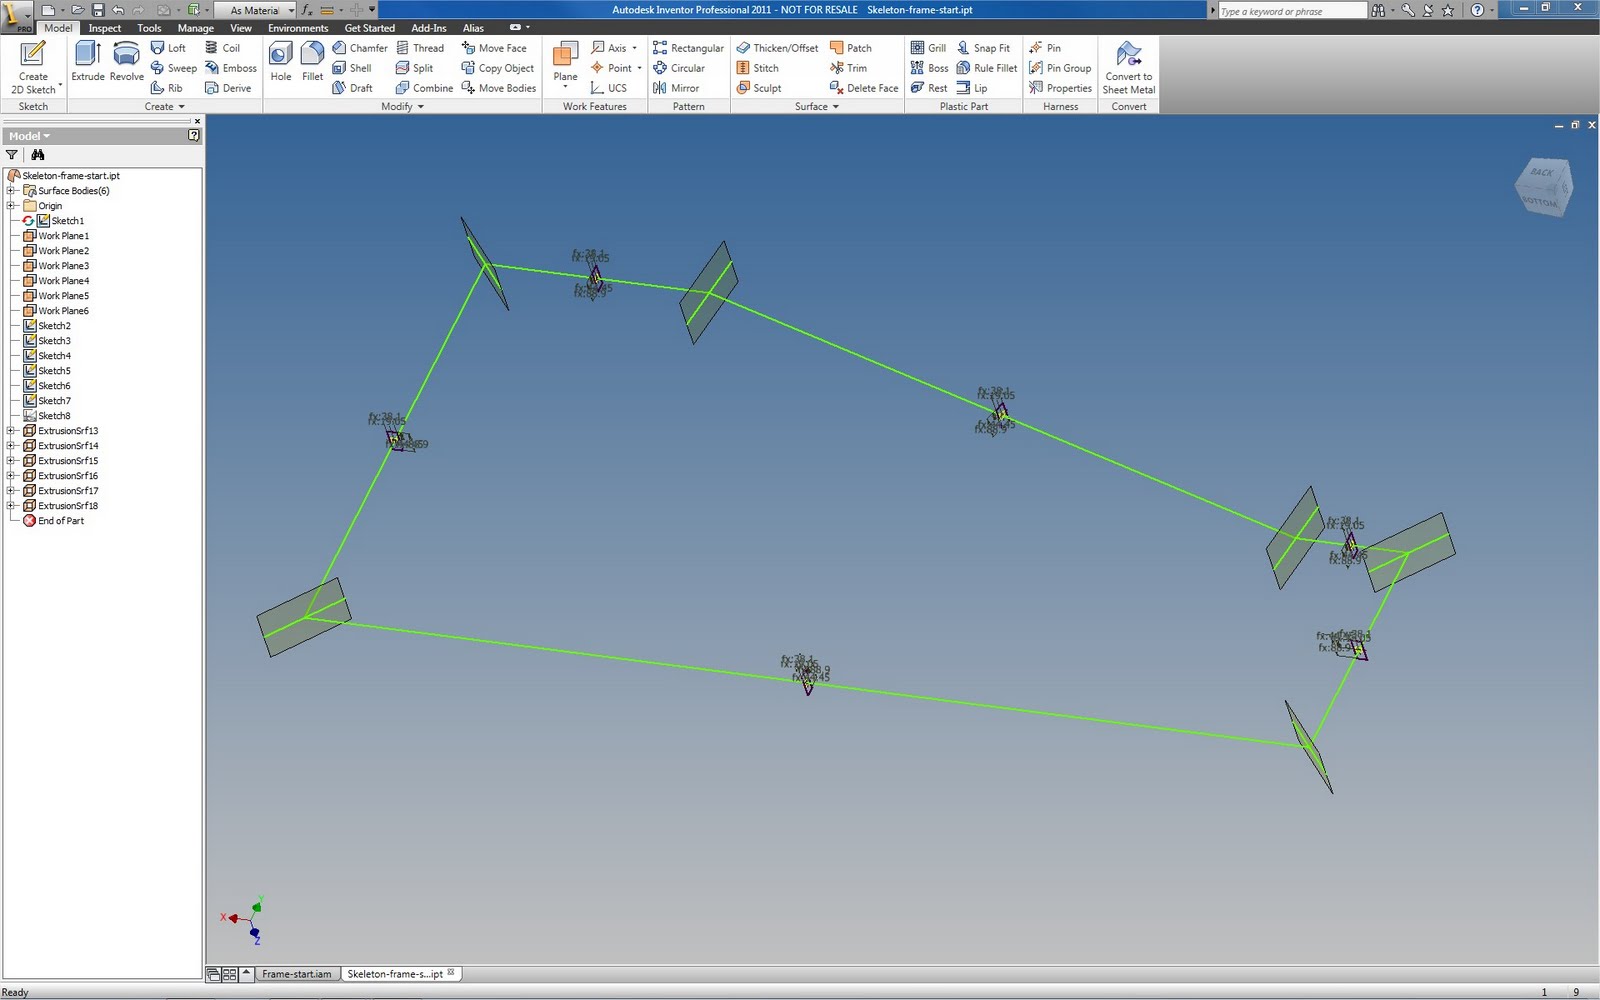The width and height of the screenshot is (1600, 1000).
Task: Open the Hole feature tool
Action: tap(280, 62)
